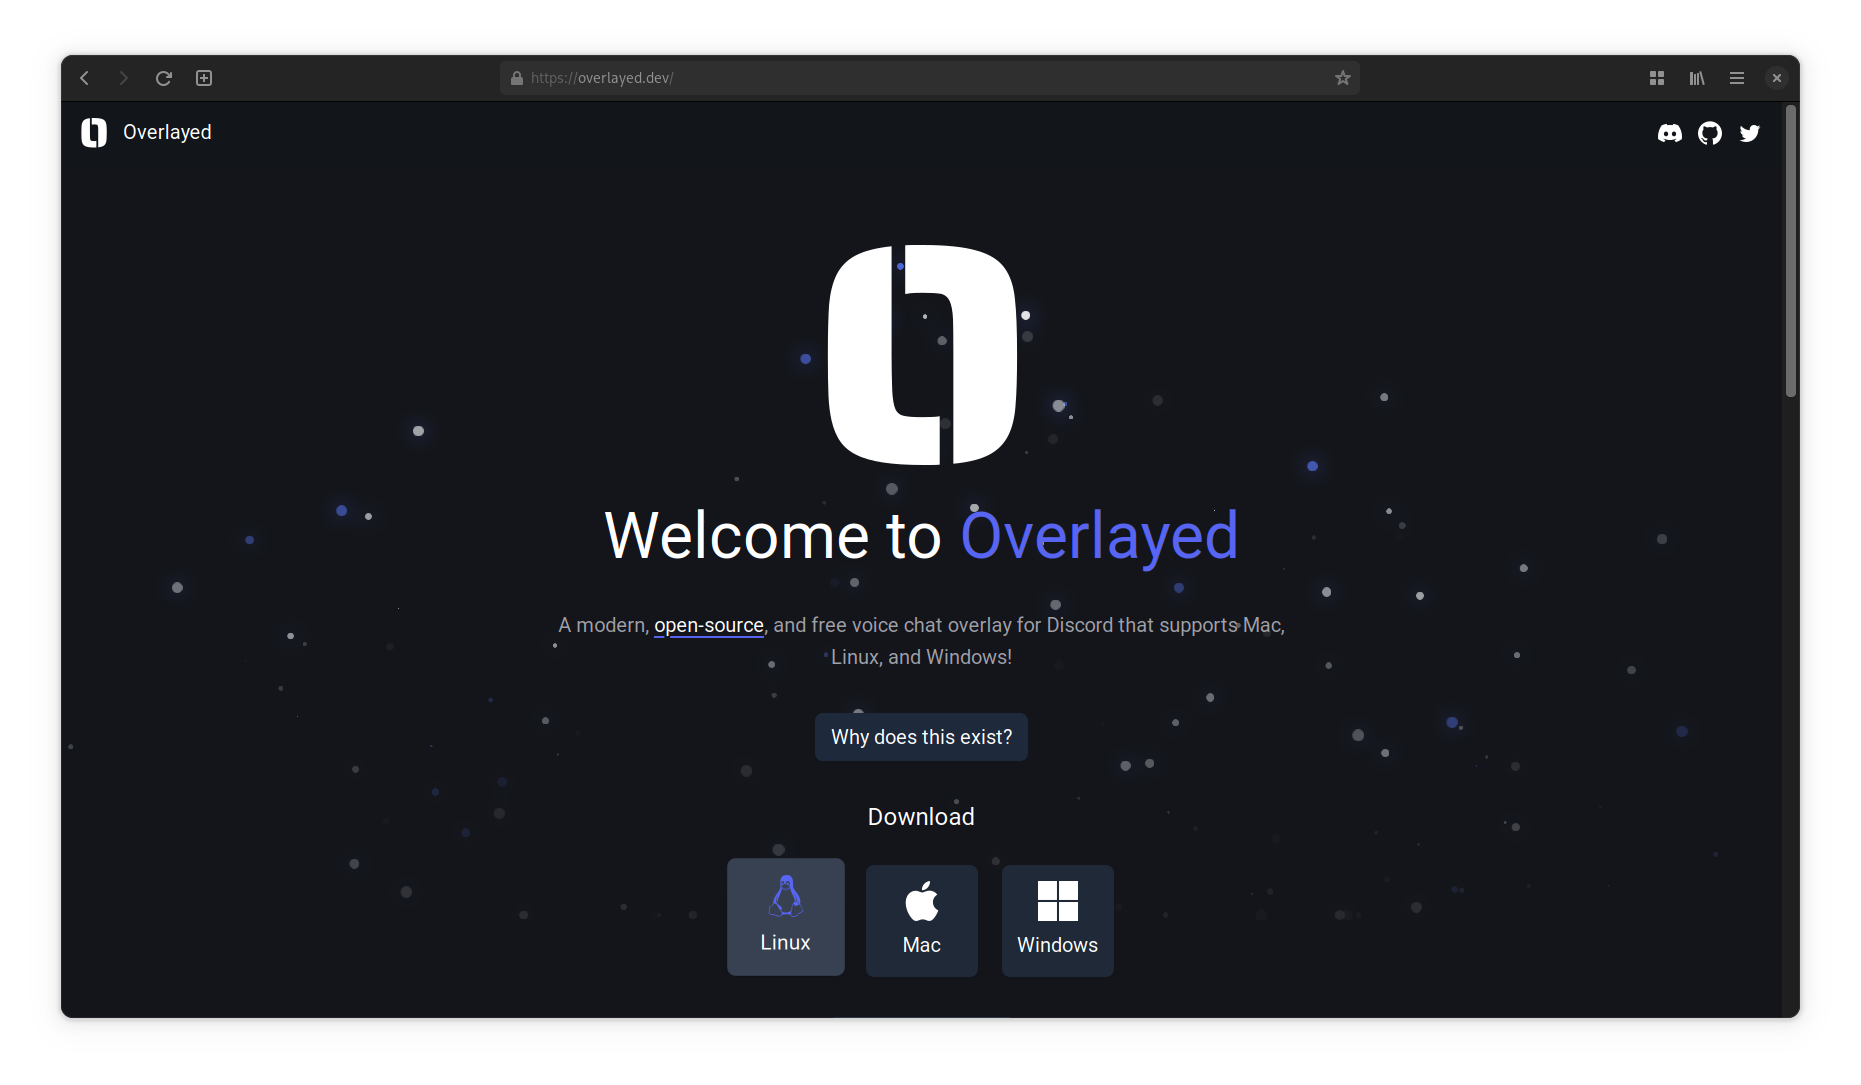Click the site security padlock icon
The width and height of the screenshot is (1861, 1085).
517,78
